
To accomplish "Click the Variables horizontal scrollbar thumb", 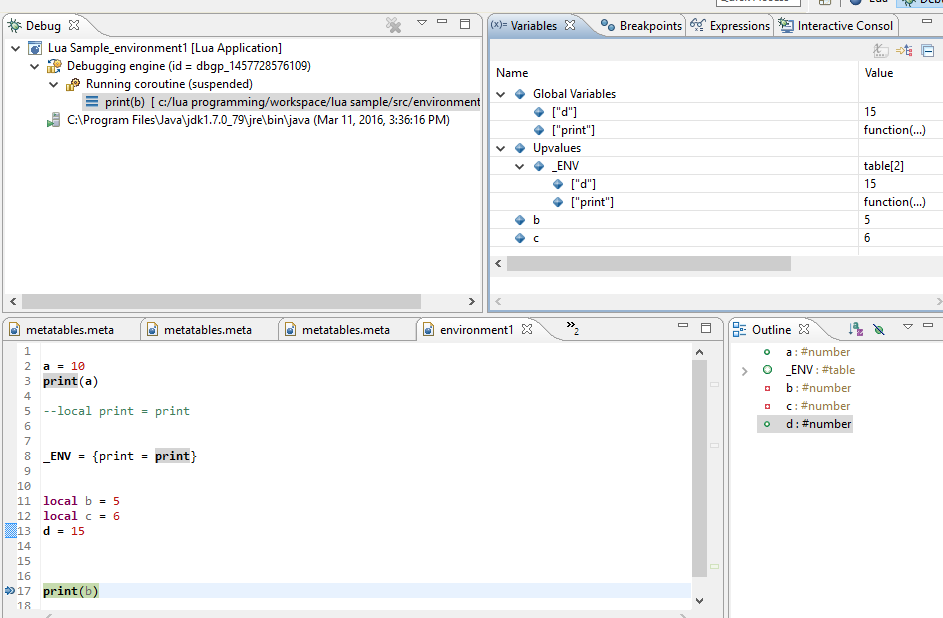I will point(648,263).
